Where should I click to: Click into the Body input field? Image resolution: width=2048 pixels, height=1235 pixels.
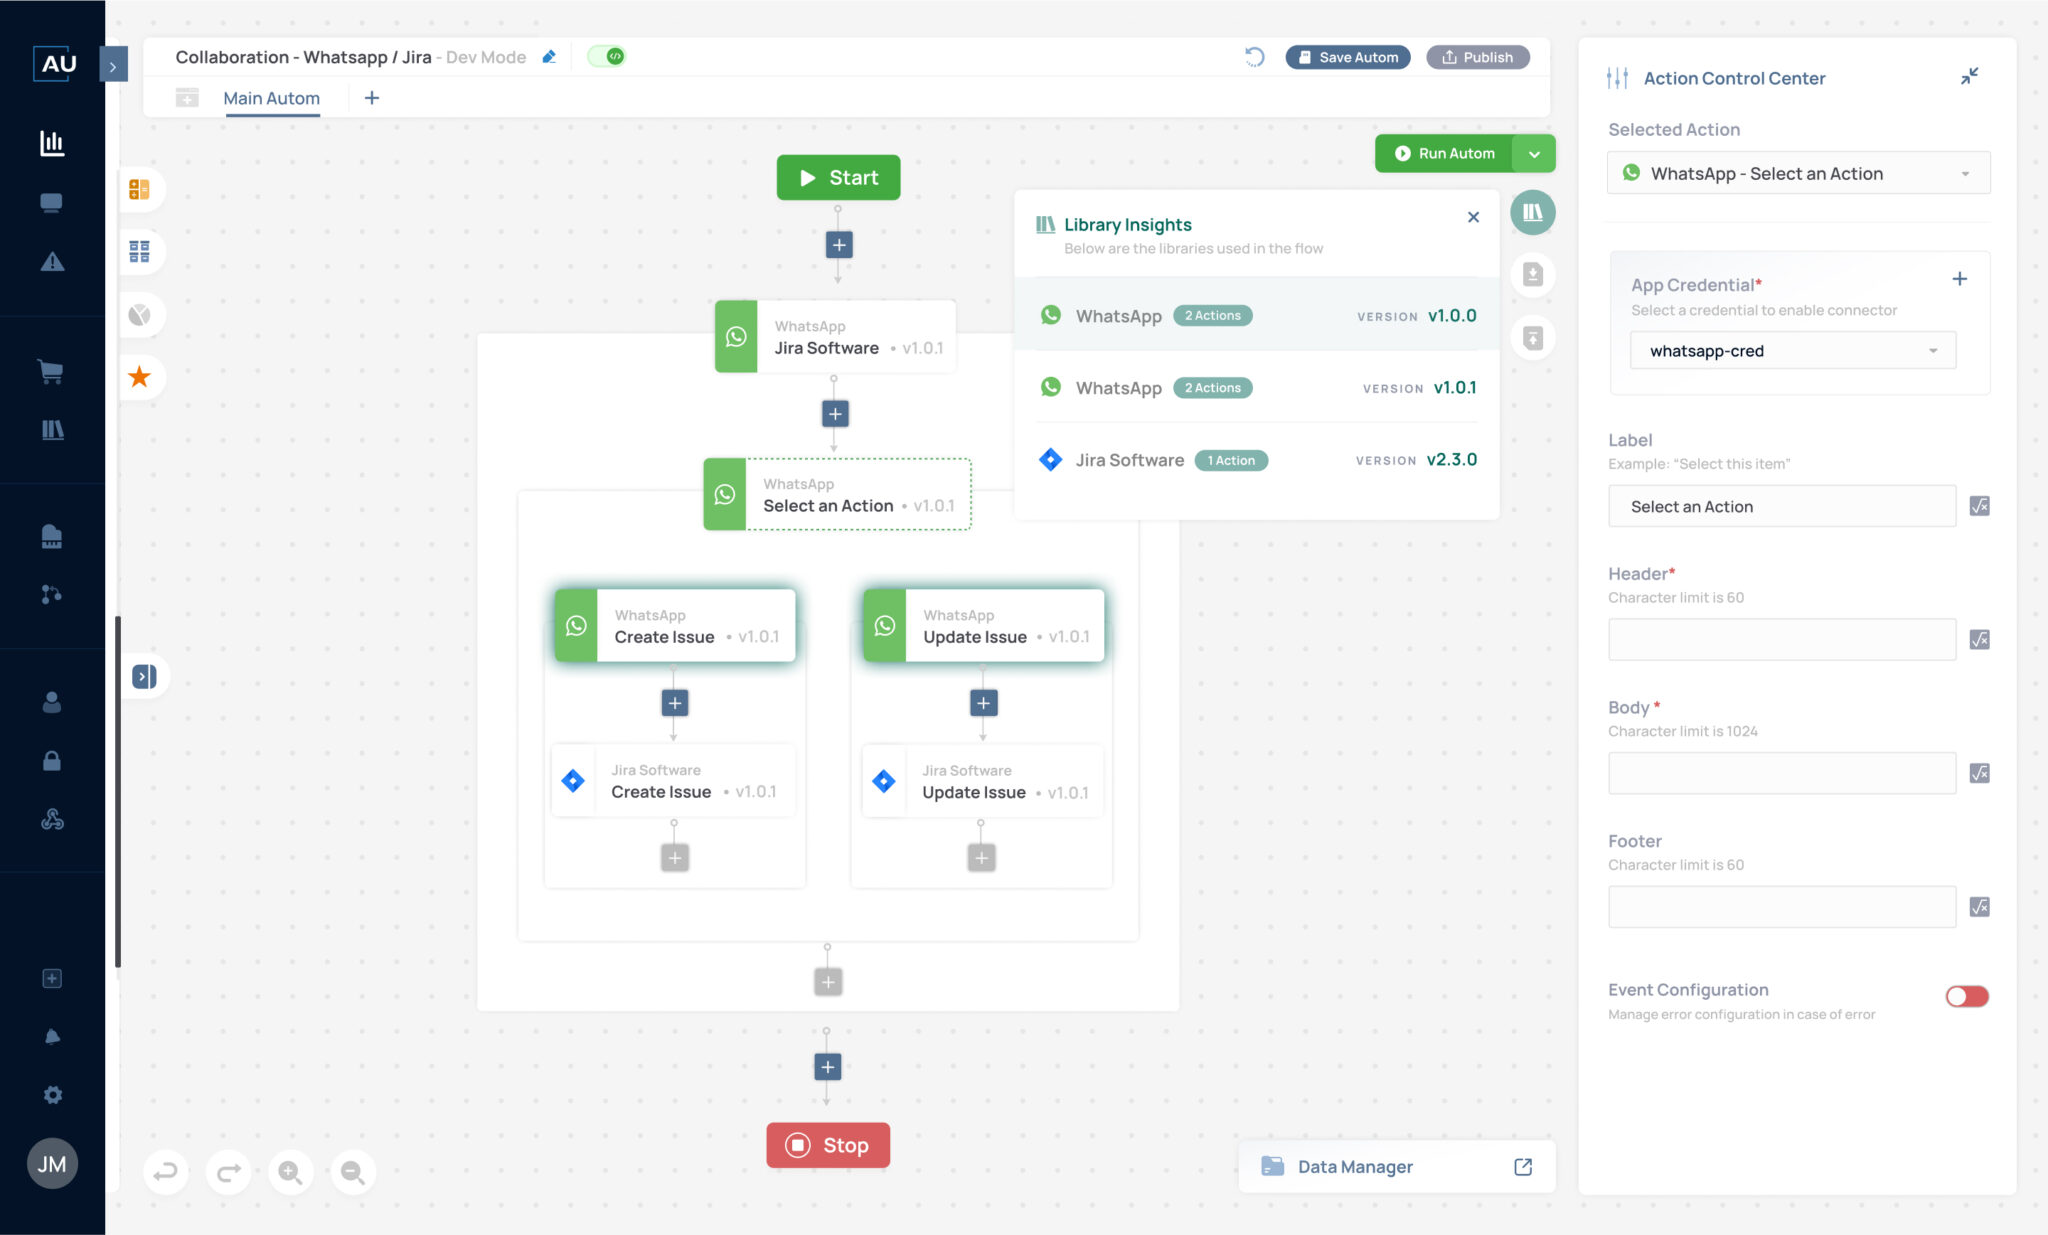[1781, 773]
